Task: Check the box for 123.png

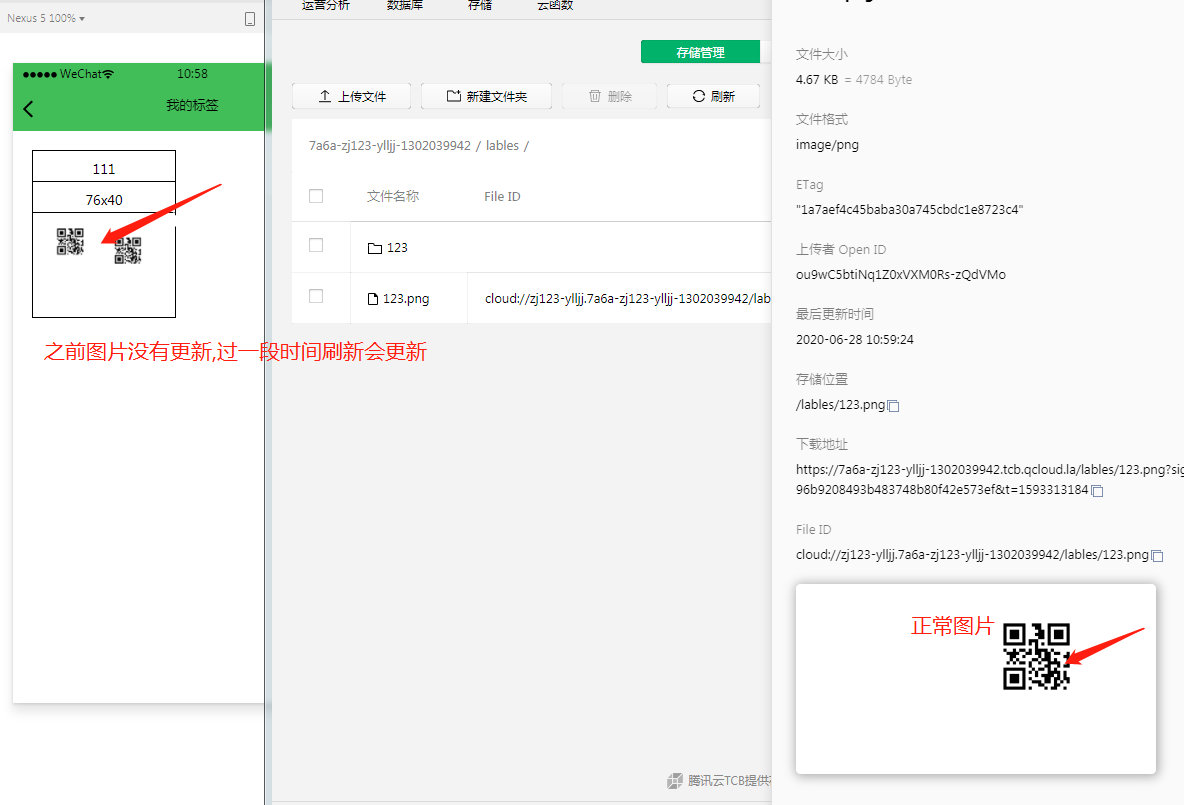Action: point(316,296)
